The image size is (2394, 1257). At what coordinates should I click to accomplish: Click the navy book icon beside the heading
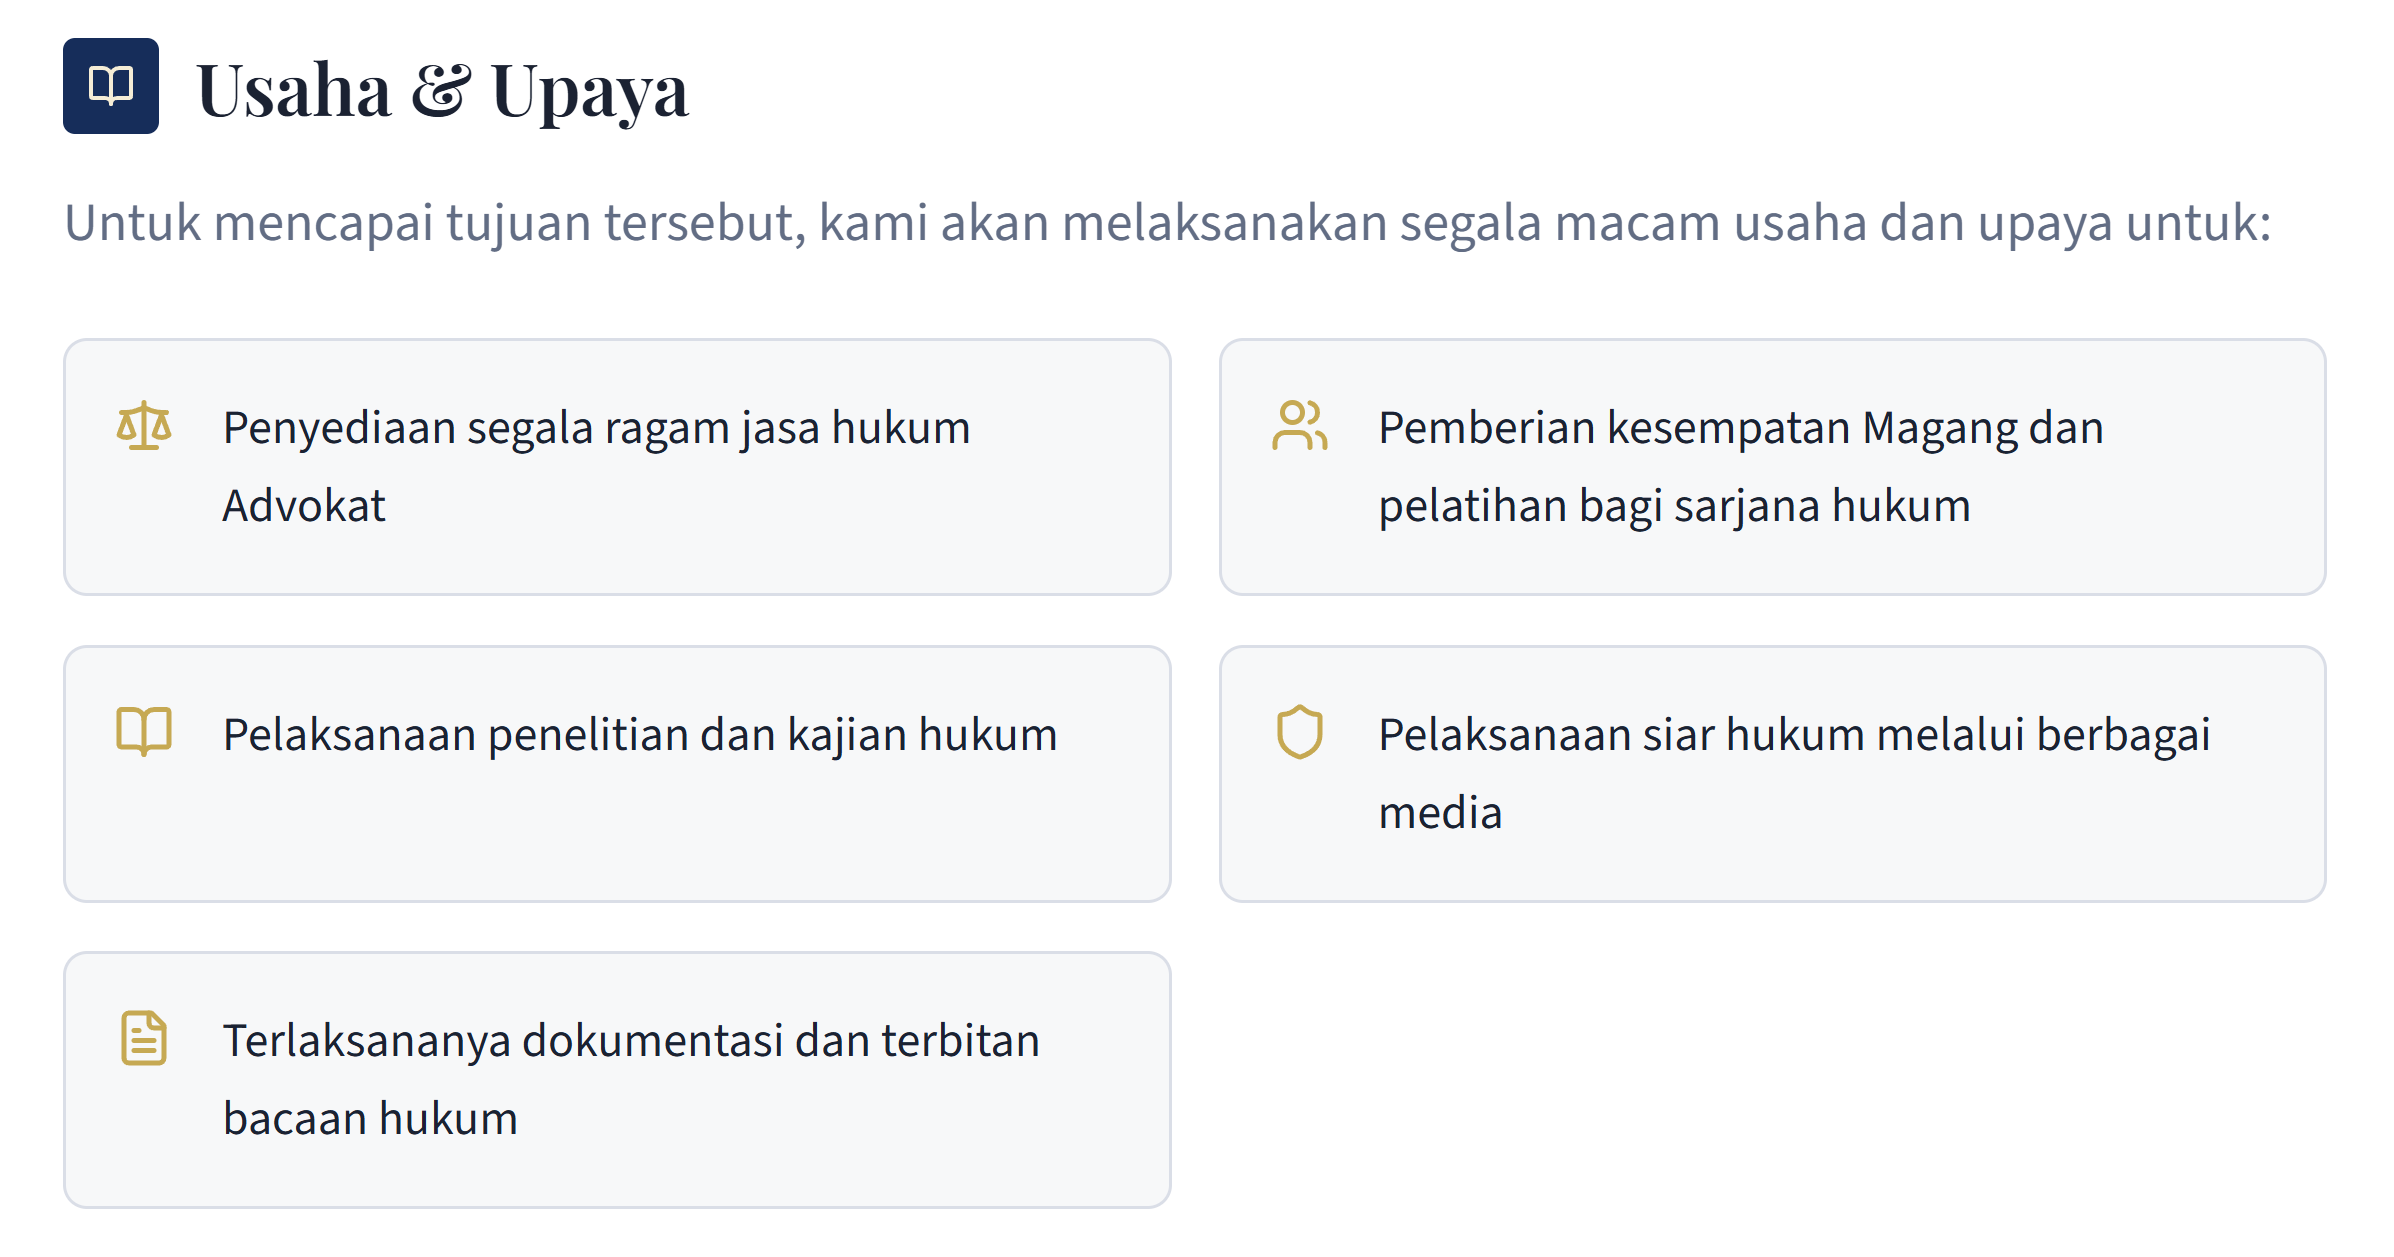(110, 86)
